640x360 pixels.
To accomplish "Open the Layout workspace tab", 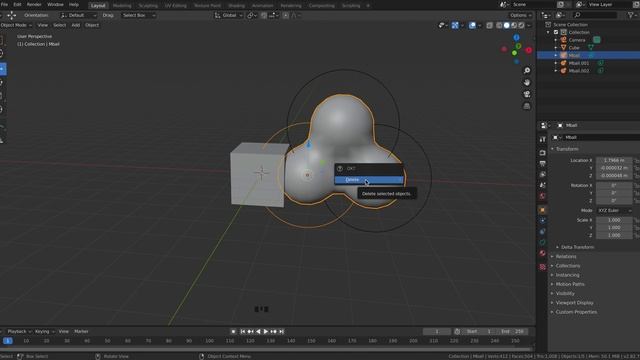I will (98, 6).
